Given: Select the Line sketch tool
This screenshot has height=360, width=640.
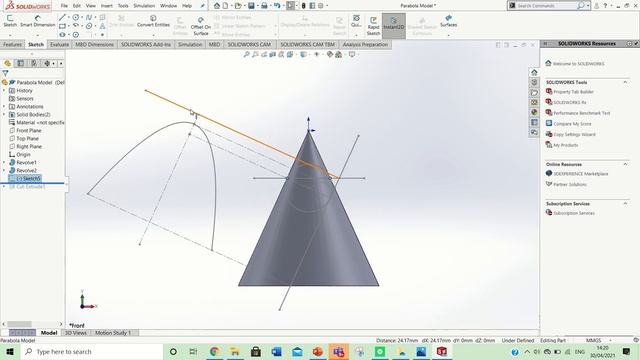Looking at the screenshot, I should point(62,17).
